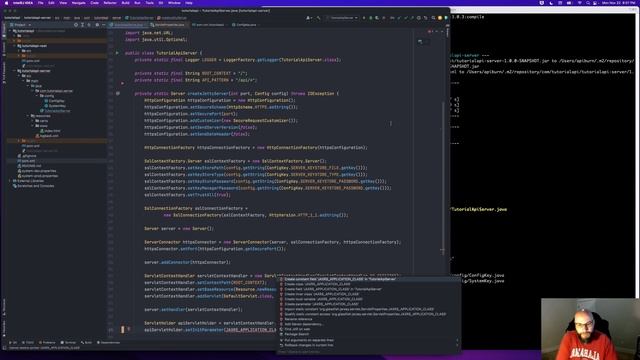Open the Terminal tool window button

point(68,343)
